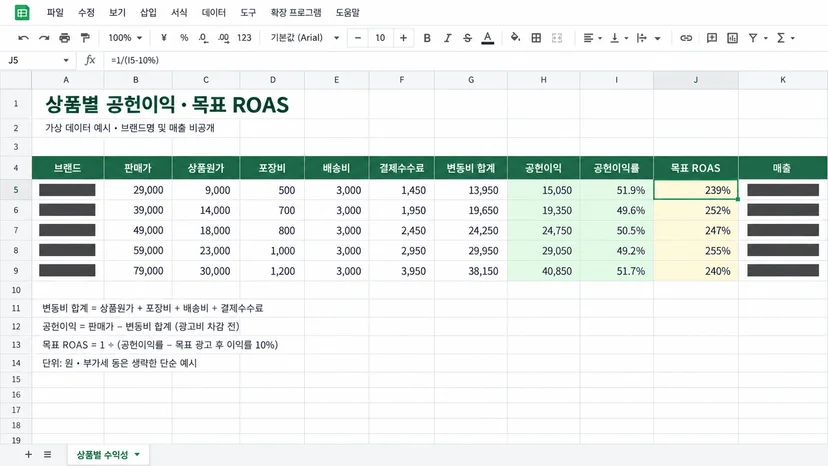This screenshot has width=828, height=466.
Task: Select row 5 header
Action: coord(16,190)
